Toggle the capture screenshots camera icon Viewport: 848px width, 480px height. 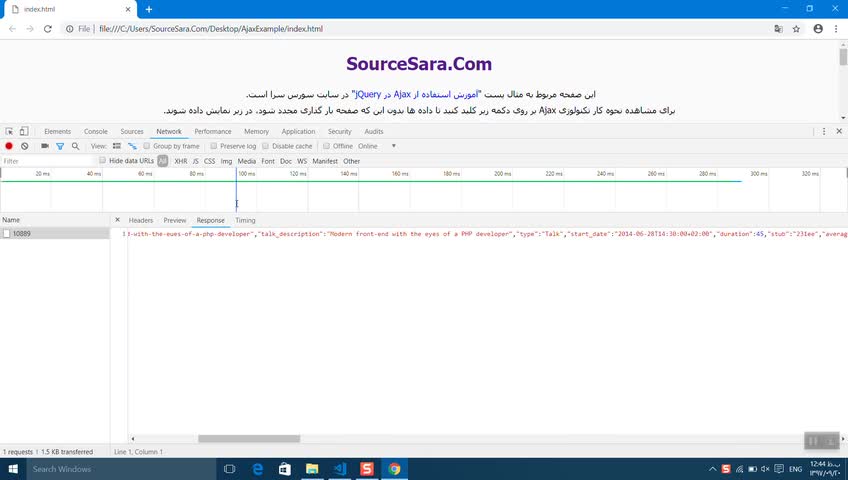click(45, 146)
